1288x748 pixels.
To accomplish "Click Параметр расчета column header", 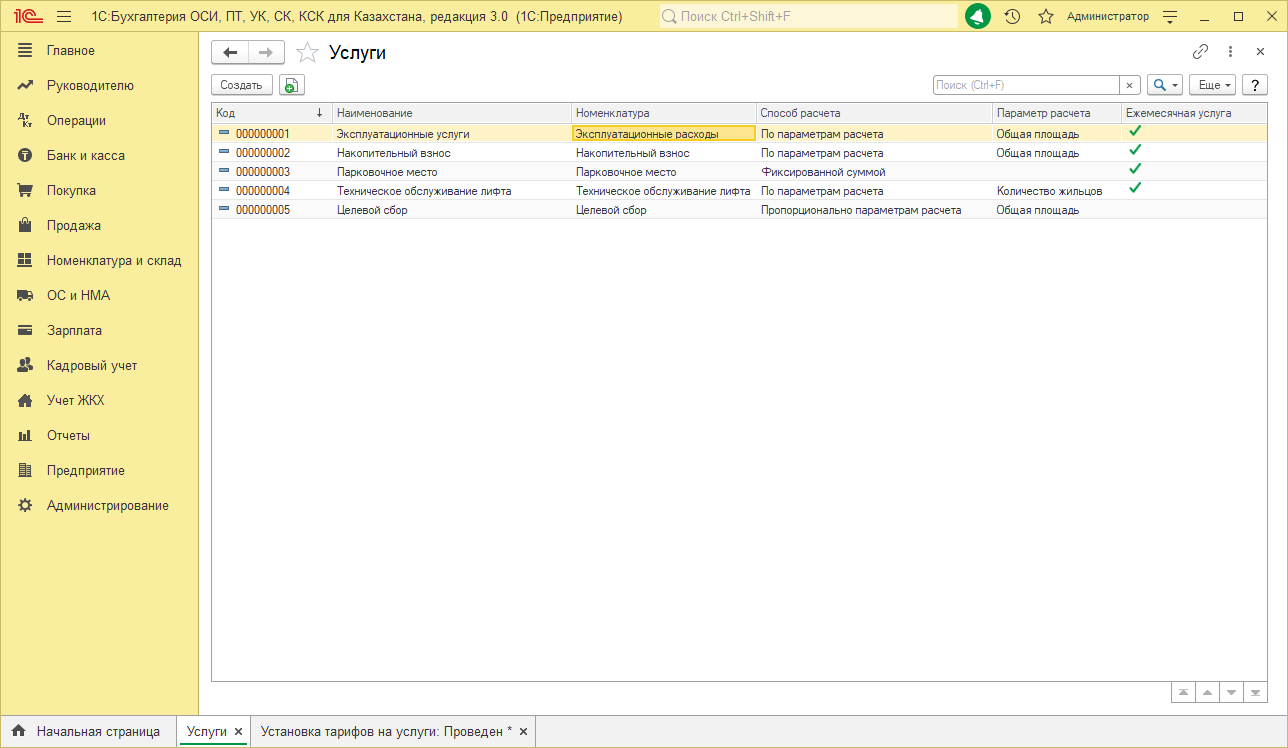I will pos(1056,113).
